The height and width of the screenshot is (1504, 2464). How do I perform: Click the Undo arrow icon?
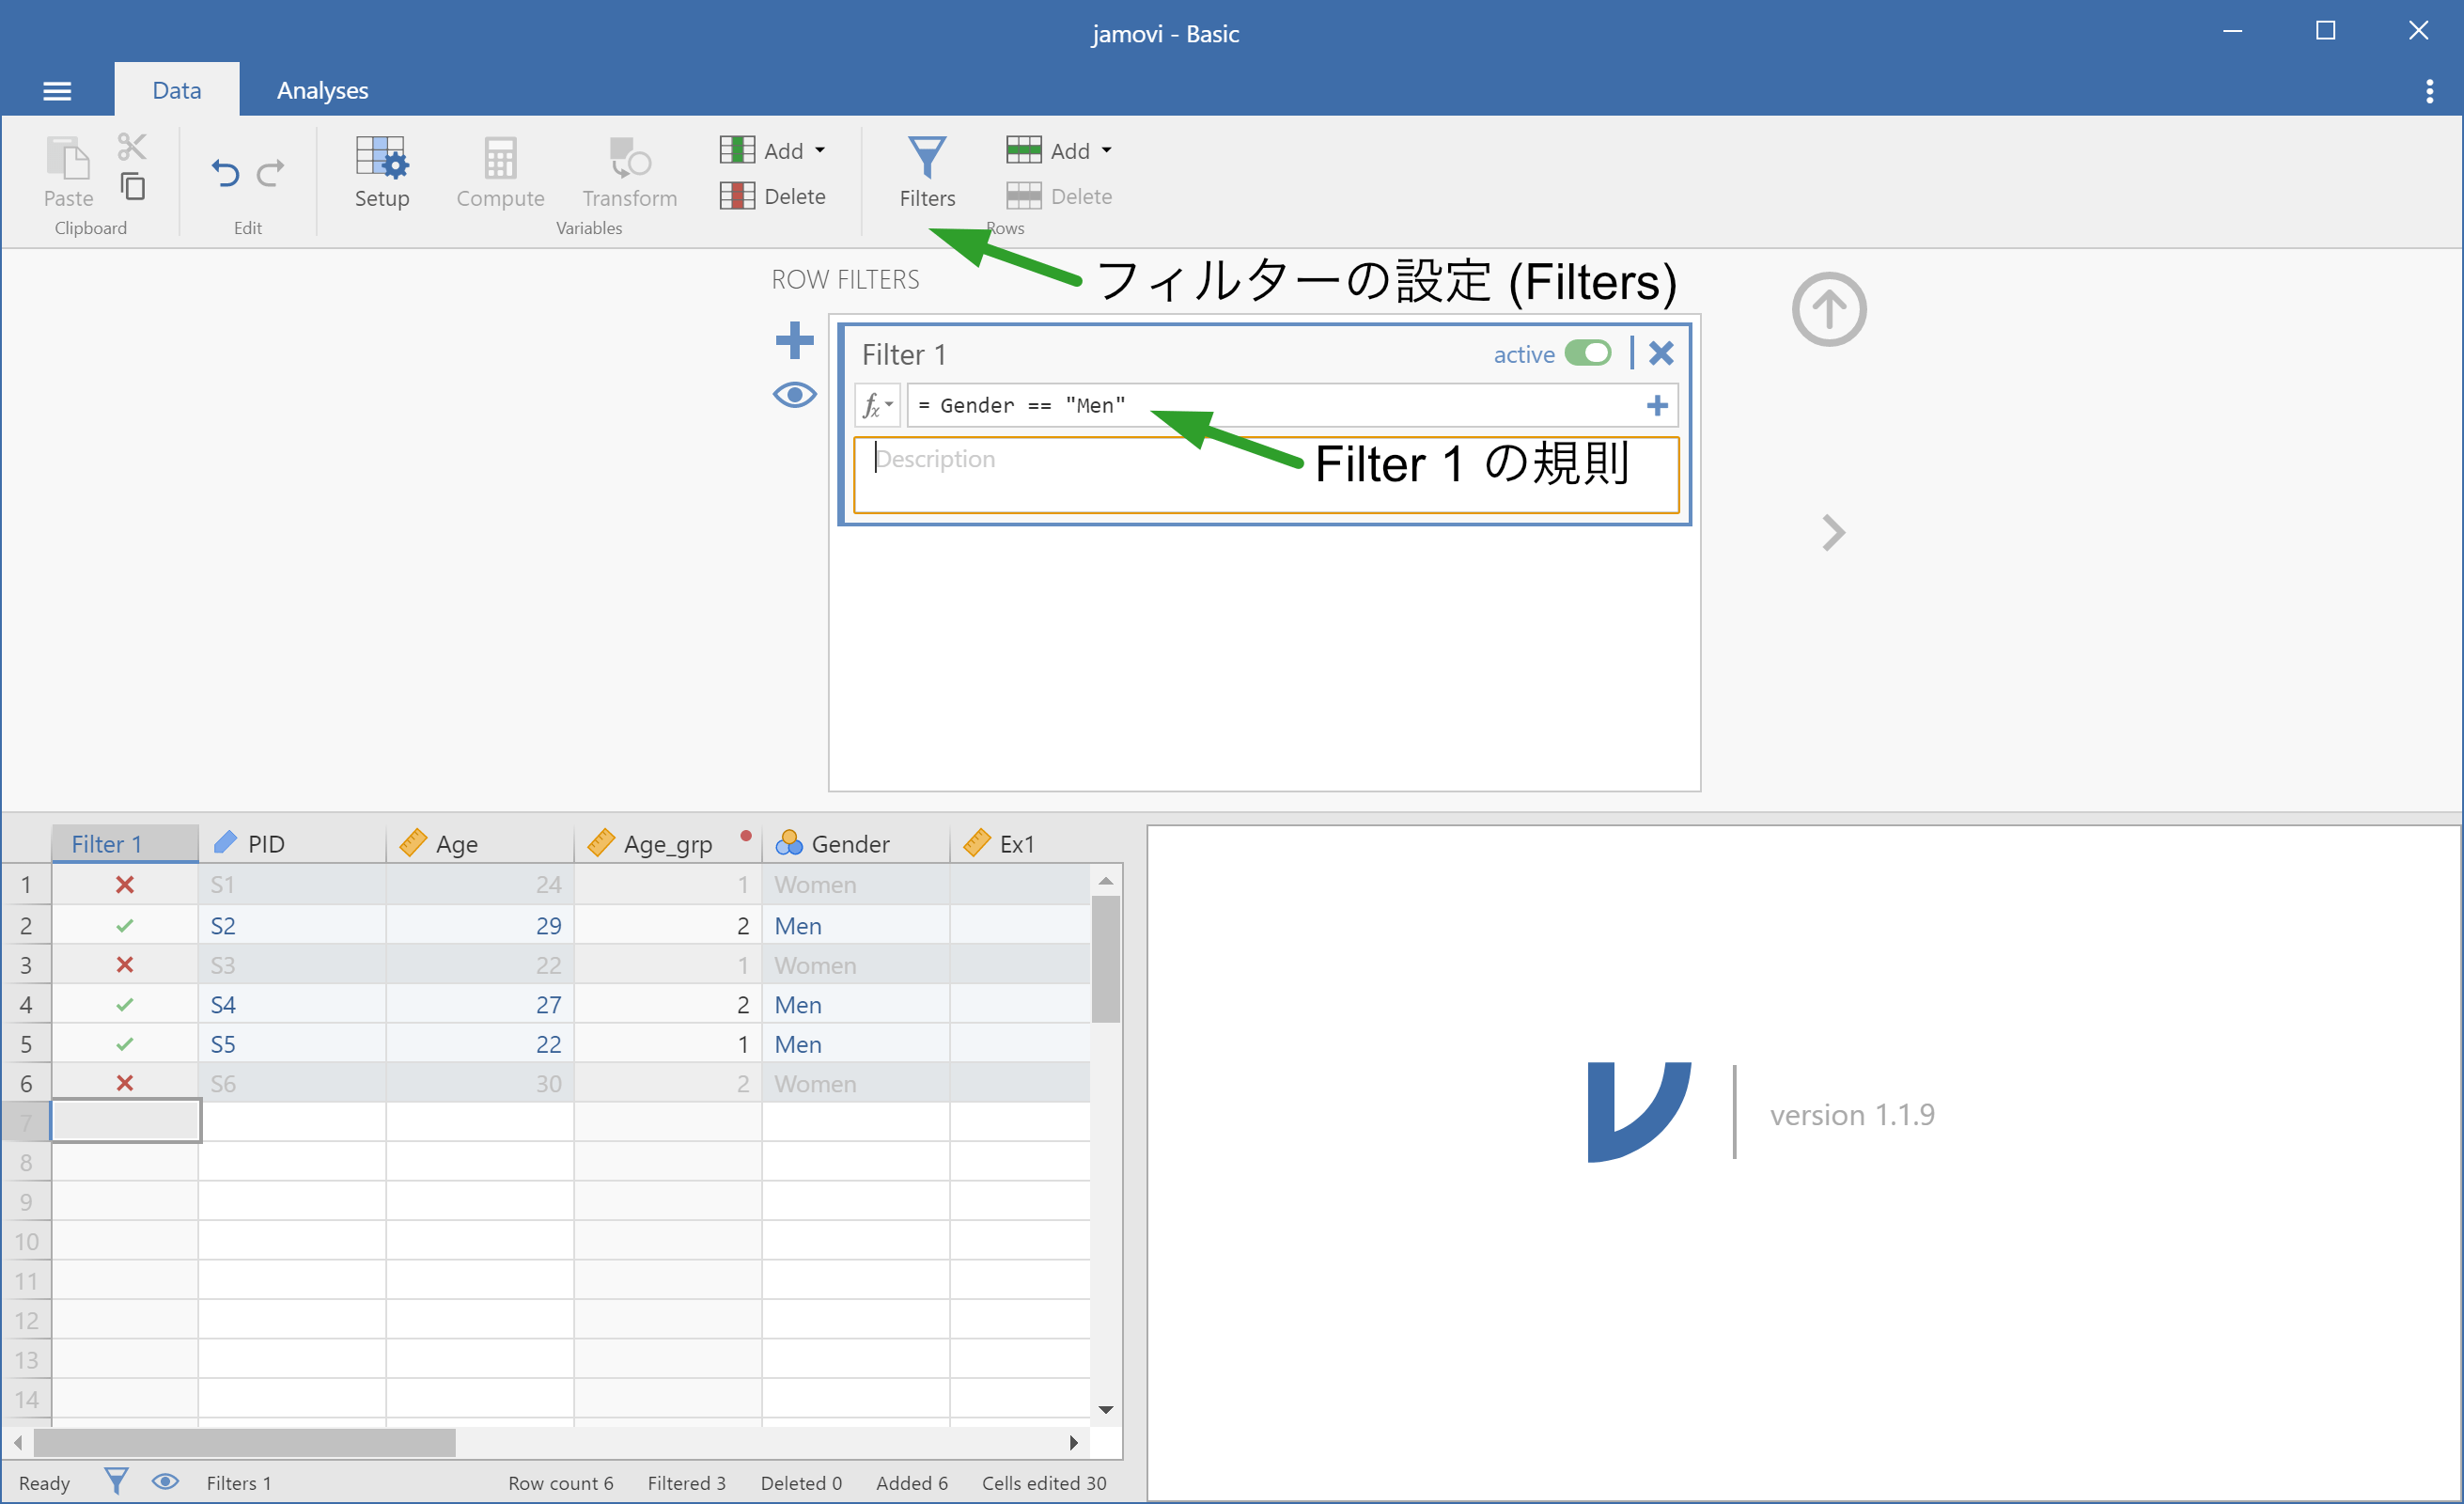click(x=225, y=174)
